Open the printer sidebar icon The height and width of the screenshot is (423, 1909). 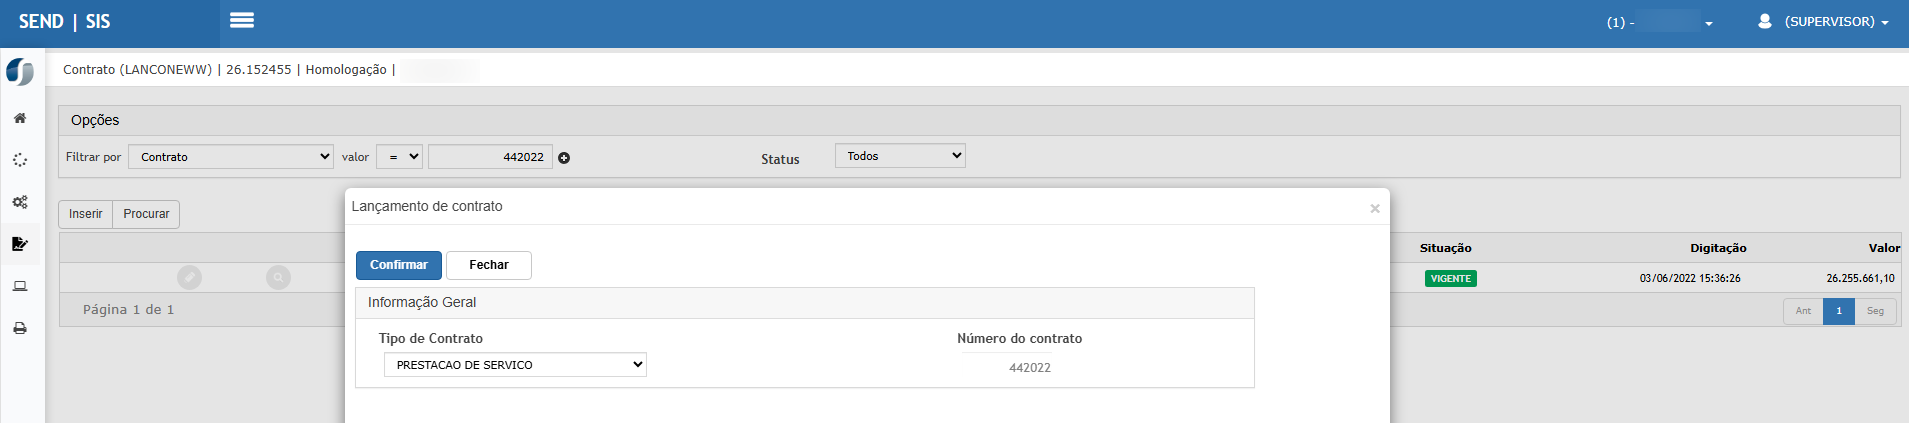[x=20, y=328]
